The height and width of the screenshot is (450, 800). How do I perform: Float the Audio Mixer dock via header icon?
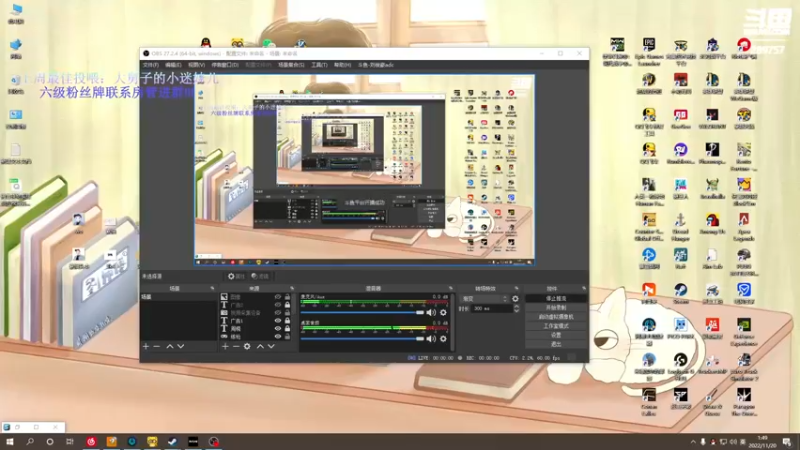(451, 288)
